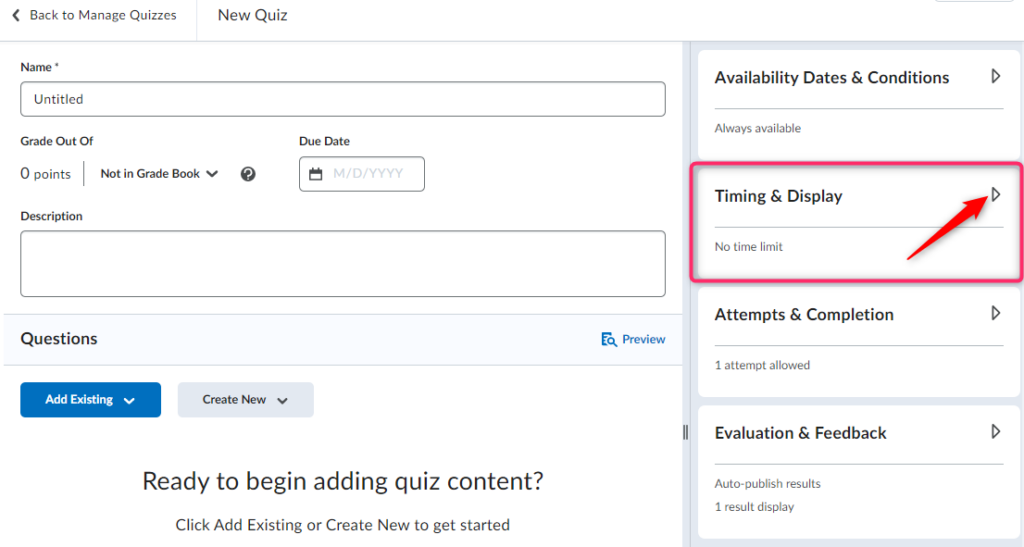This screenshot has width=1024, height=547.
Task: Click the Preview link
Action: point(643,339)
